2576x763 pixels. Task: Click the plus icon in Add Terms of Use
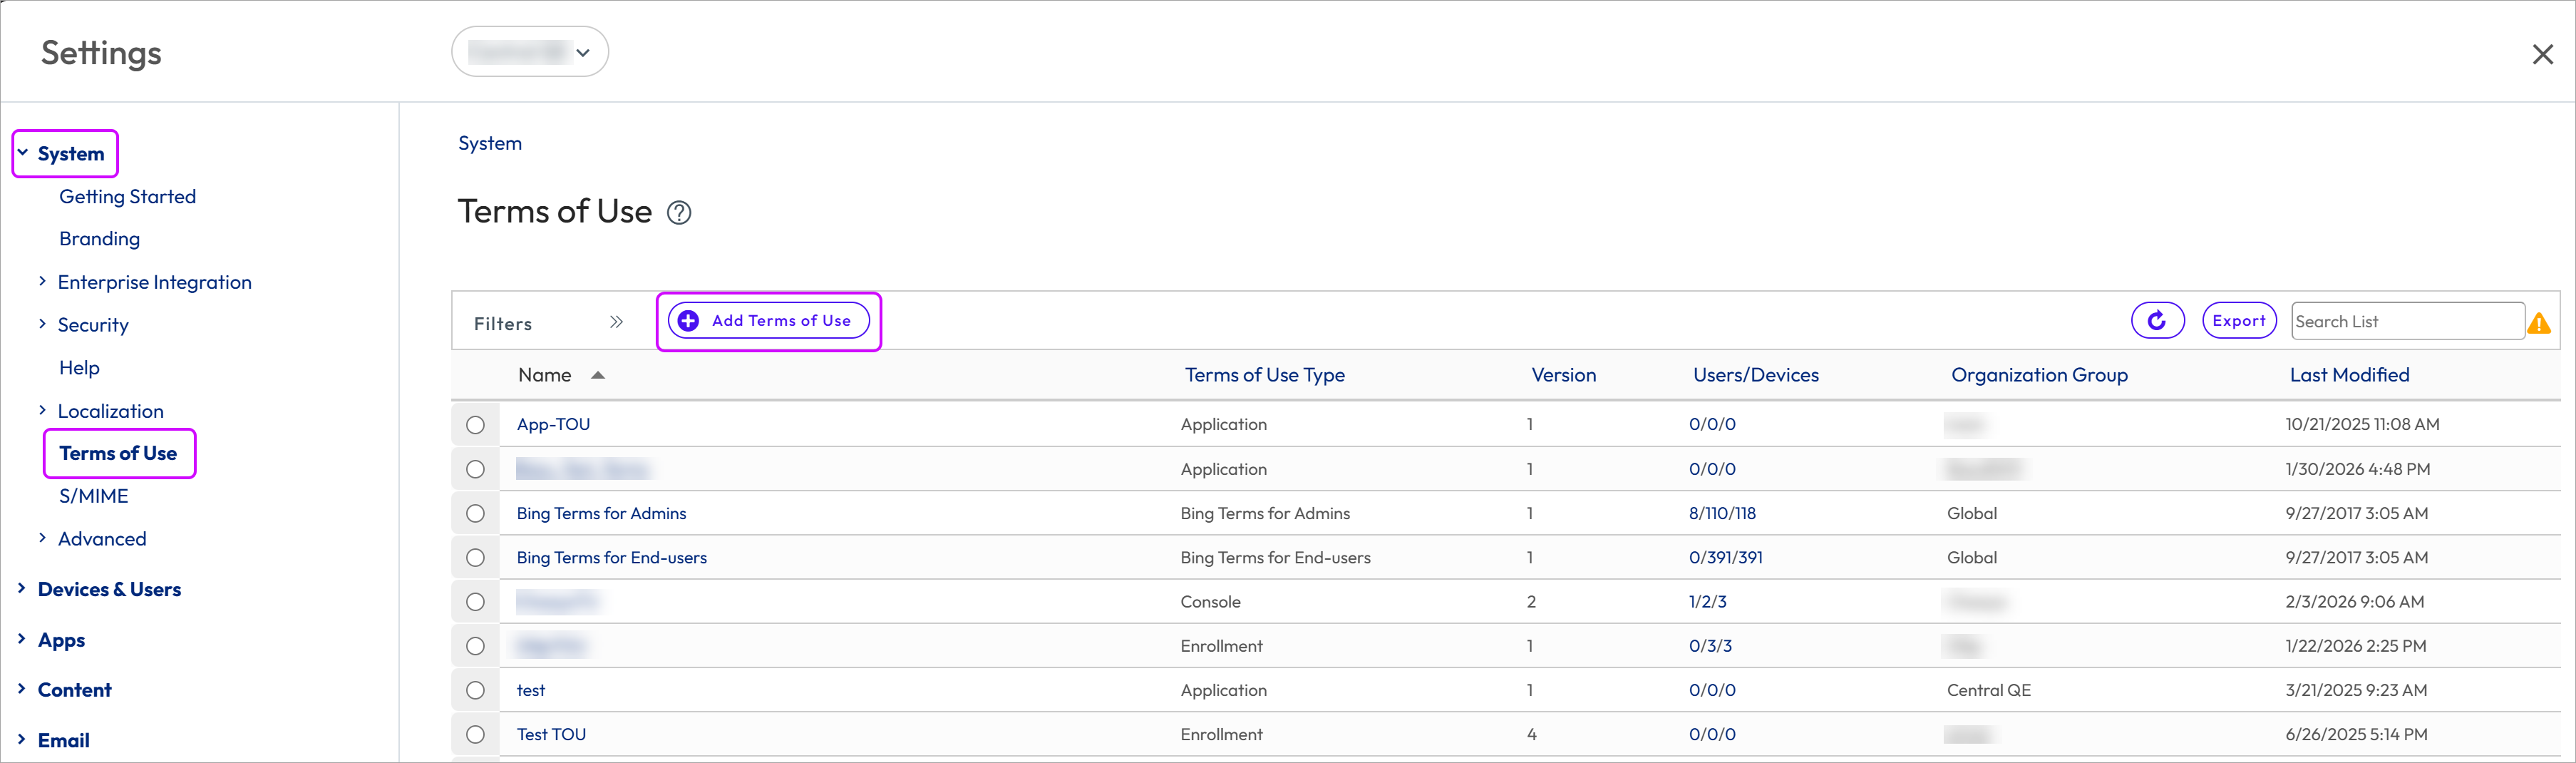click(x=688, y=321)
